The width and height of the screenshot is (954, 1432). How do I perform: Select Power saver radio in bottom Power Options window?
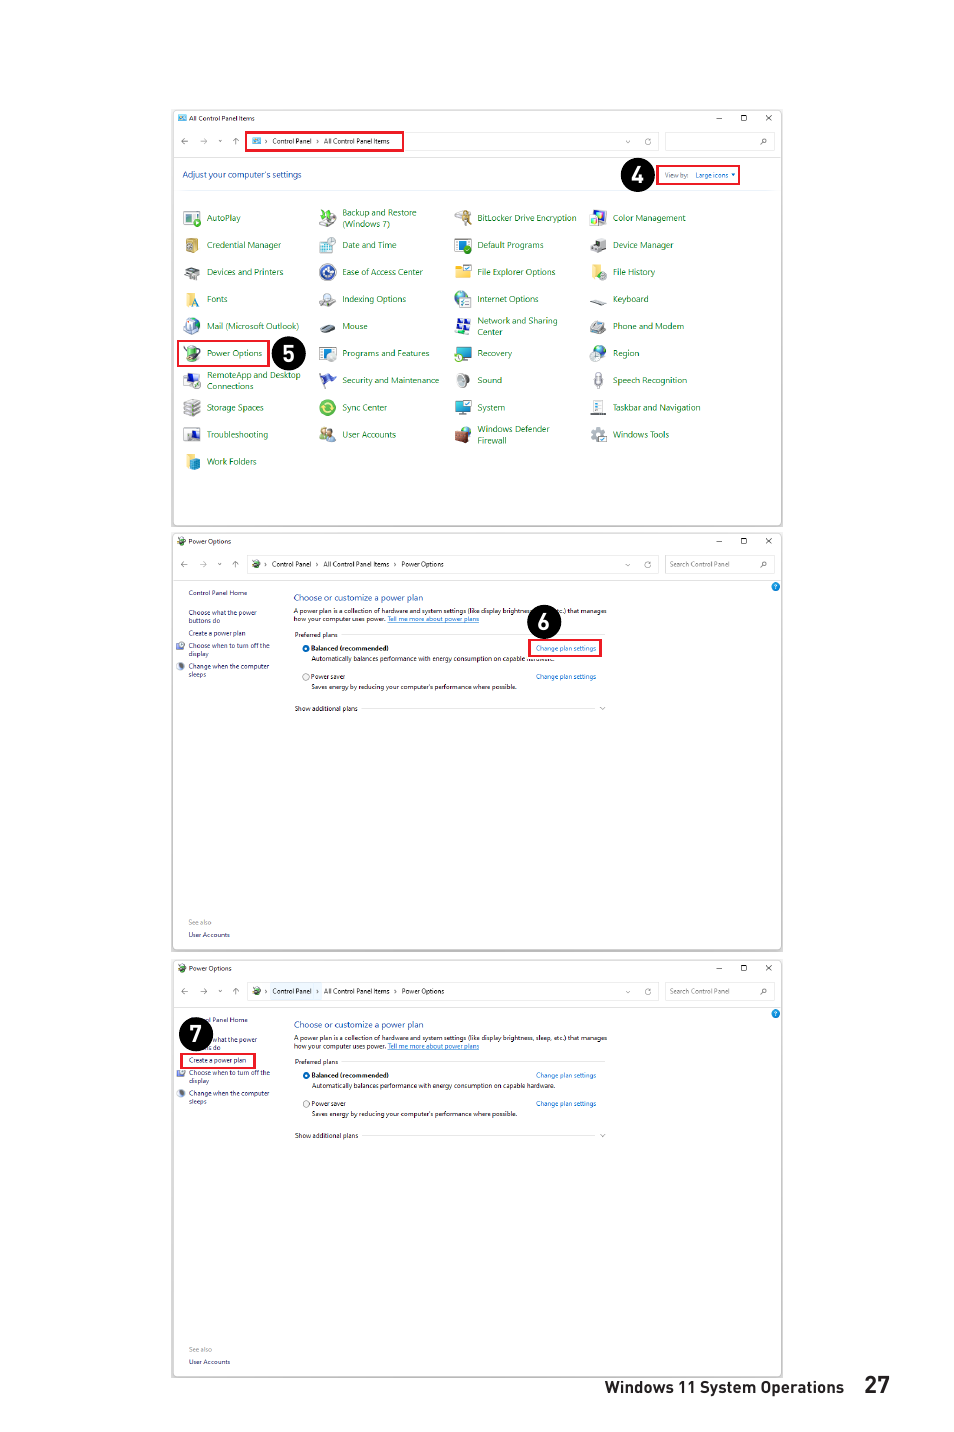click(x=306, y=1104)
